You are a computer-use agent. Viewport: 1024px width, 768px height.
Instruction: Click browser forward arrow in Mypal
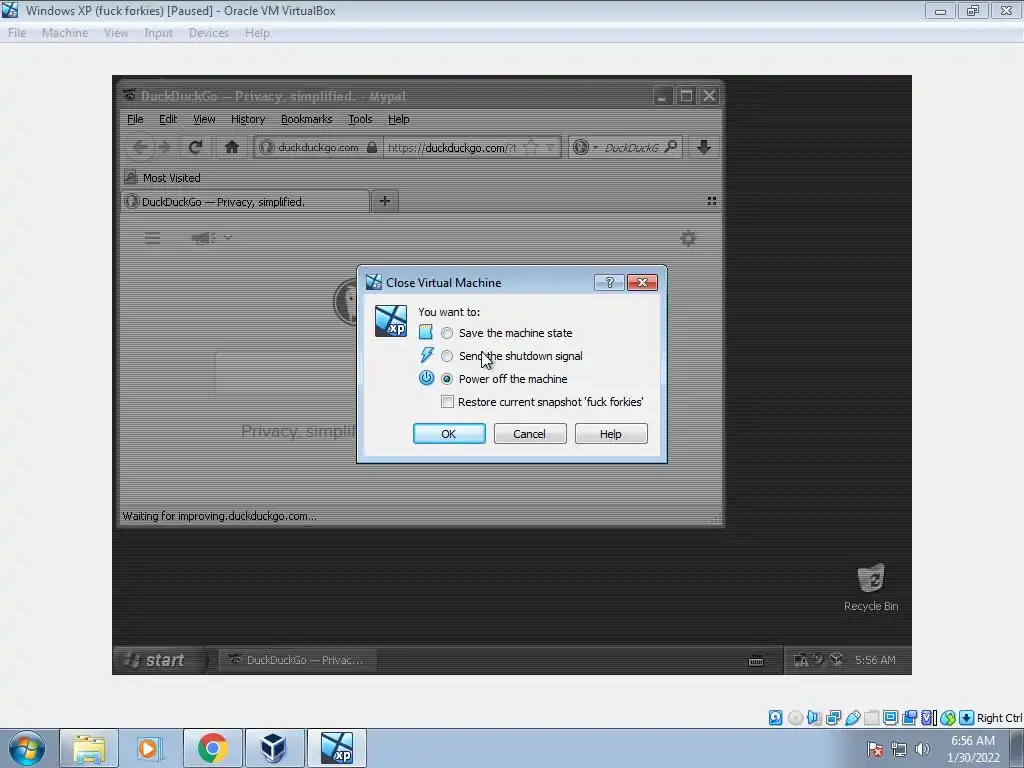pos(165,147)
